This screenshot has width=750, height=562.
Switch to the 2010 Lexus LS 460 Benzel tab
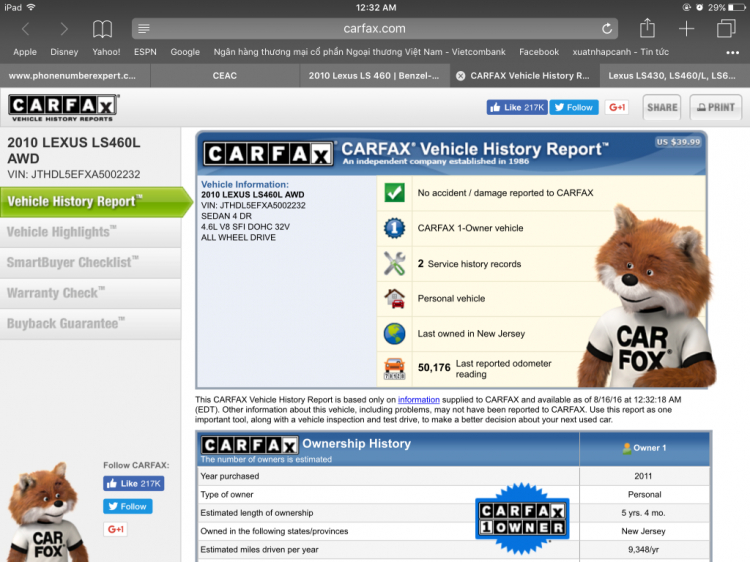pos(375,76)
